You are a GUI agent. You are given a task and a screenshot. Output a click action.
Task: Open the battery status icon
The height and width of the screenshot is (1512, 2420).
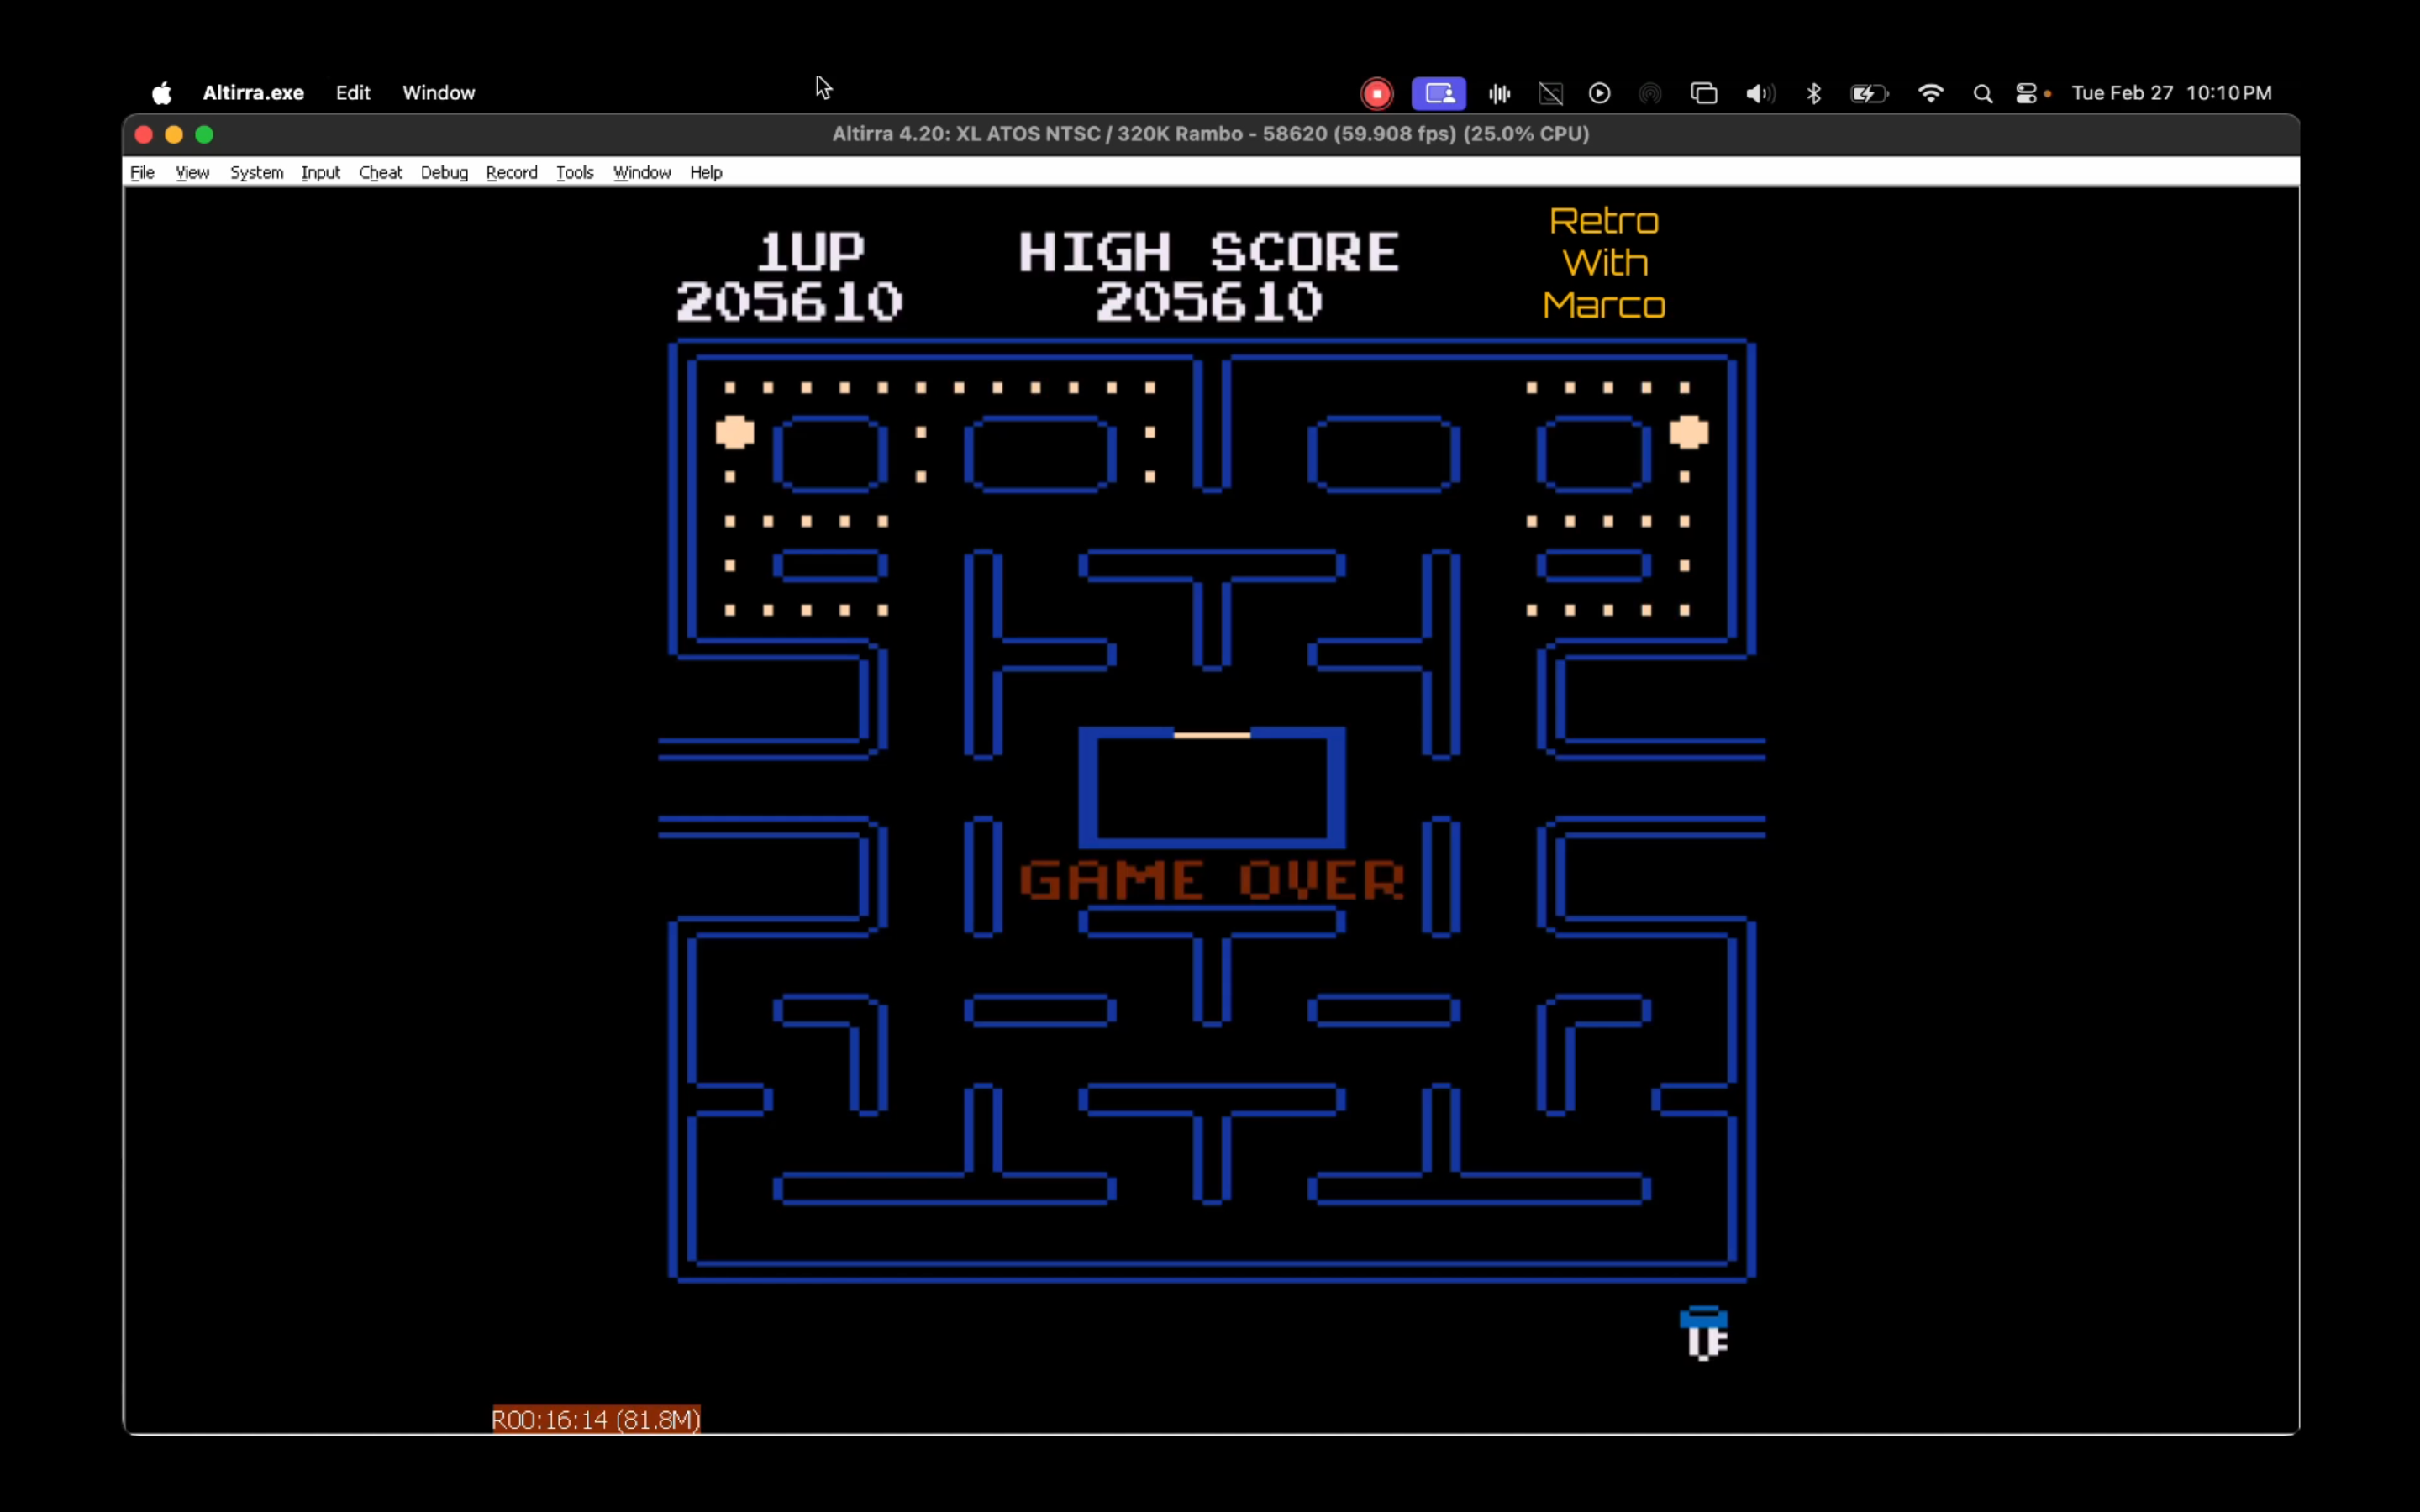(x=1870, y=93)
